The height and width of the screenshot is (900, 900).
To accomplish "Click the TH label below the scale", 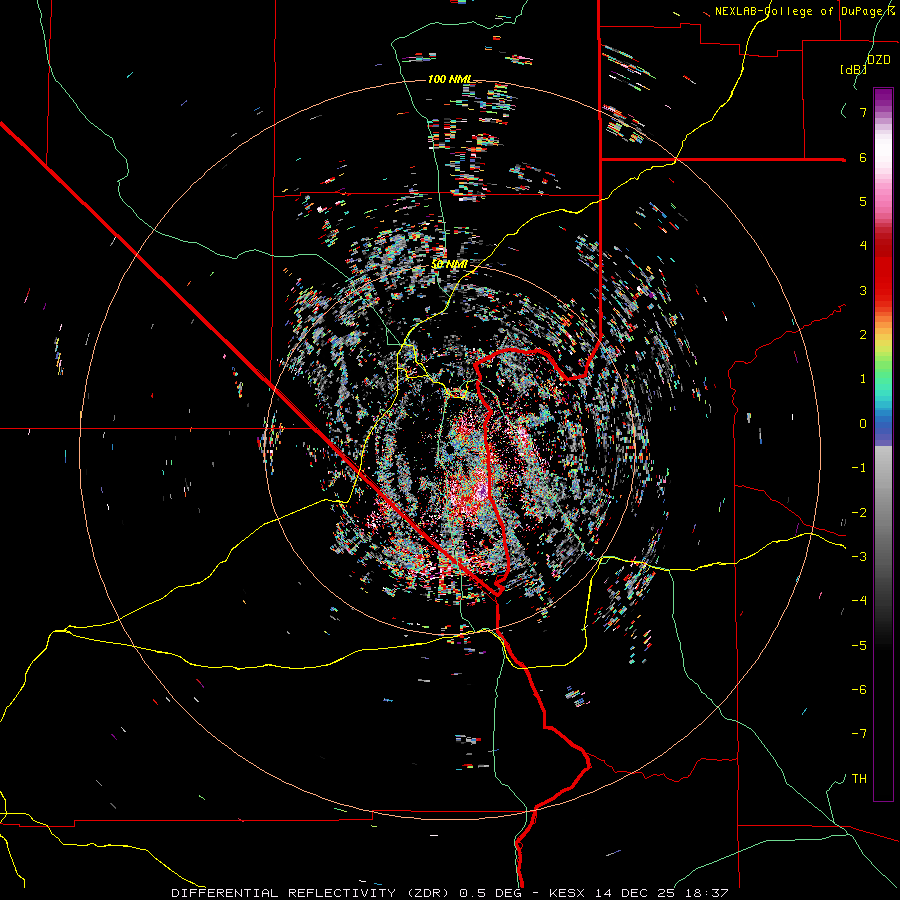I will pos(859,779).
